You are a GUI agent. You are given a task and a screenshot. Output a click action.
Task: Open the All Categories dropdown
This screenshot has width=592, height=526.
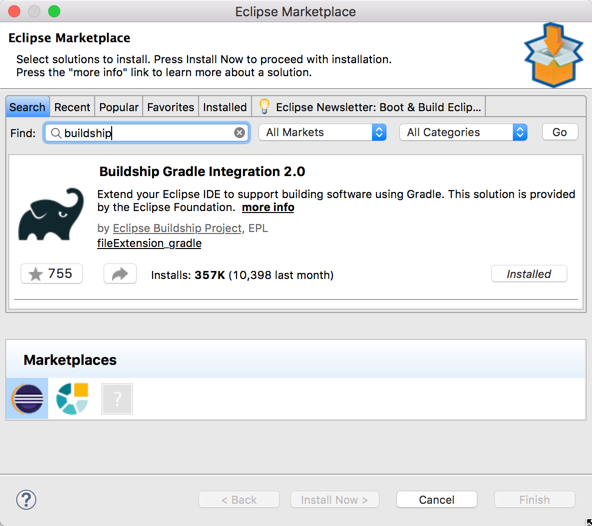(x=463, y=132)
